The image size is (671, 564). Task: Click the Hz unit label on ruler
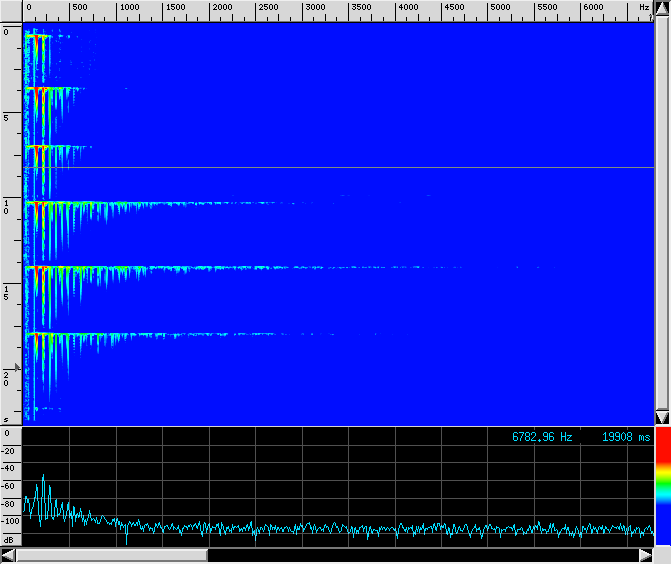(x=643, y=8)
